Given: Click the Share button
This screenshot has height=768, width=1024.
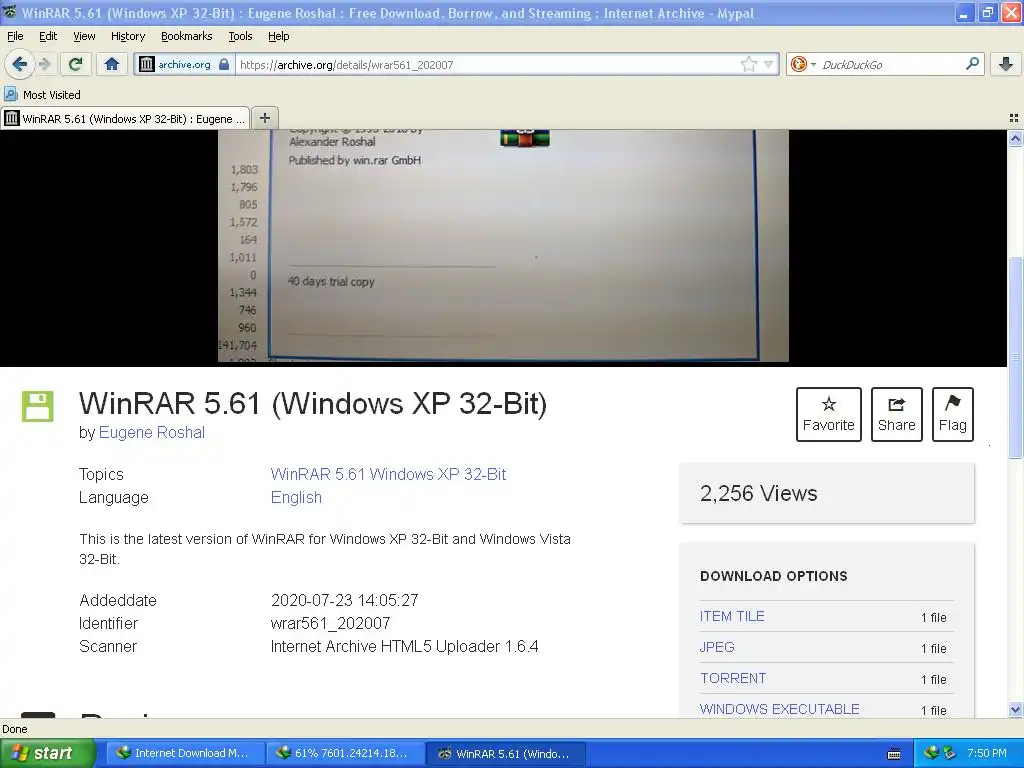Looking at the screenshot, I should coord(896,414).
